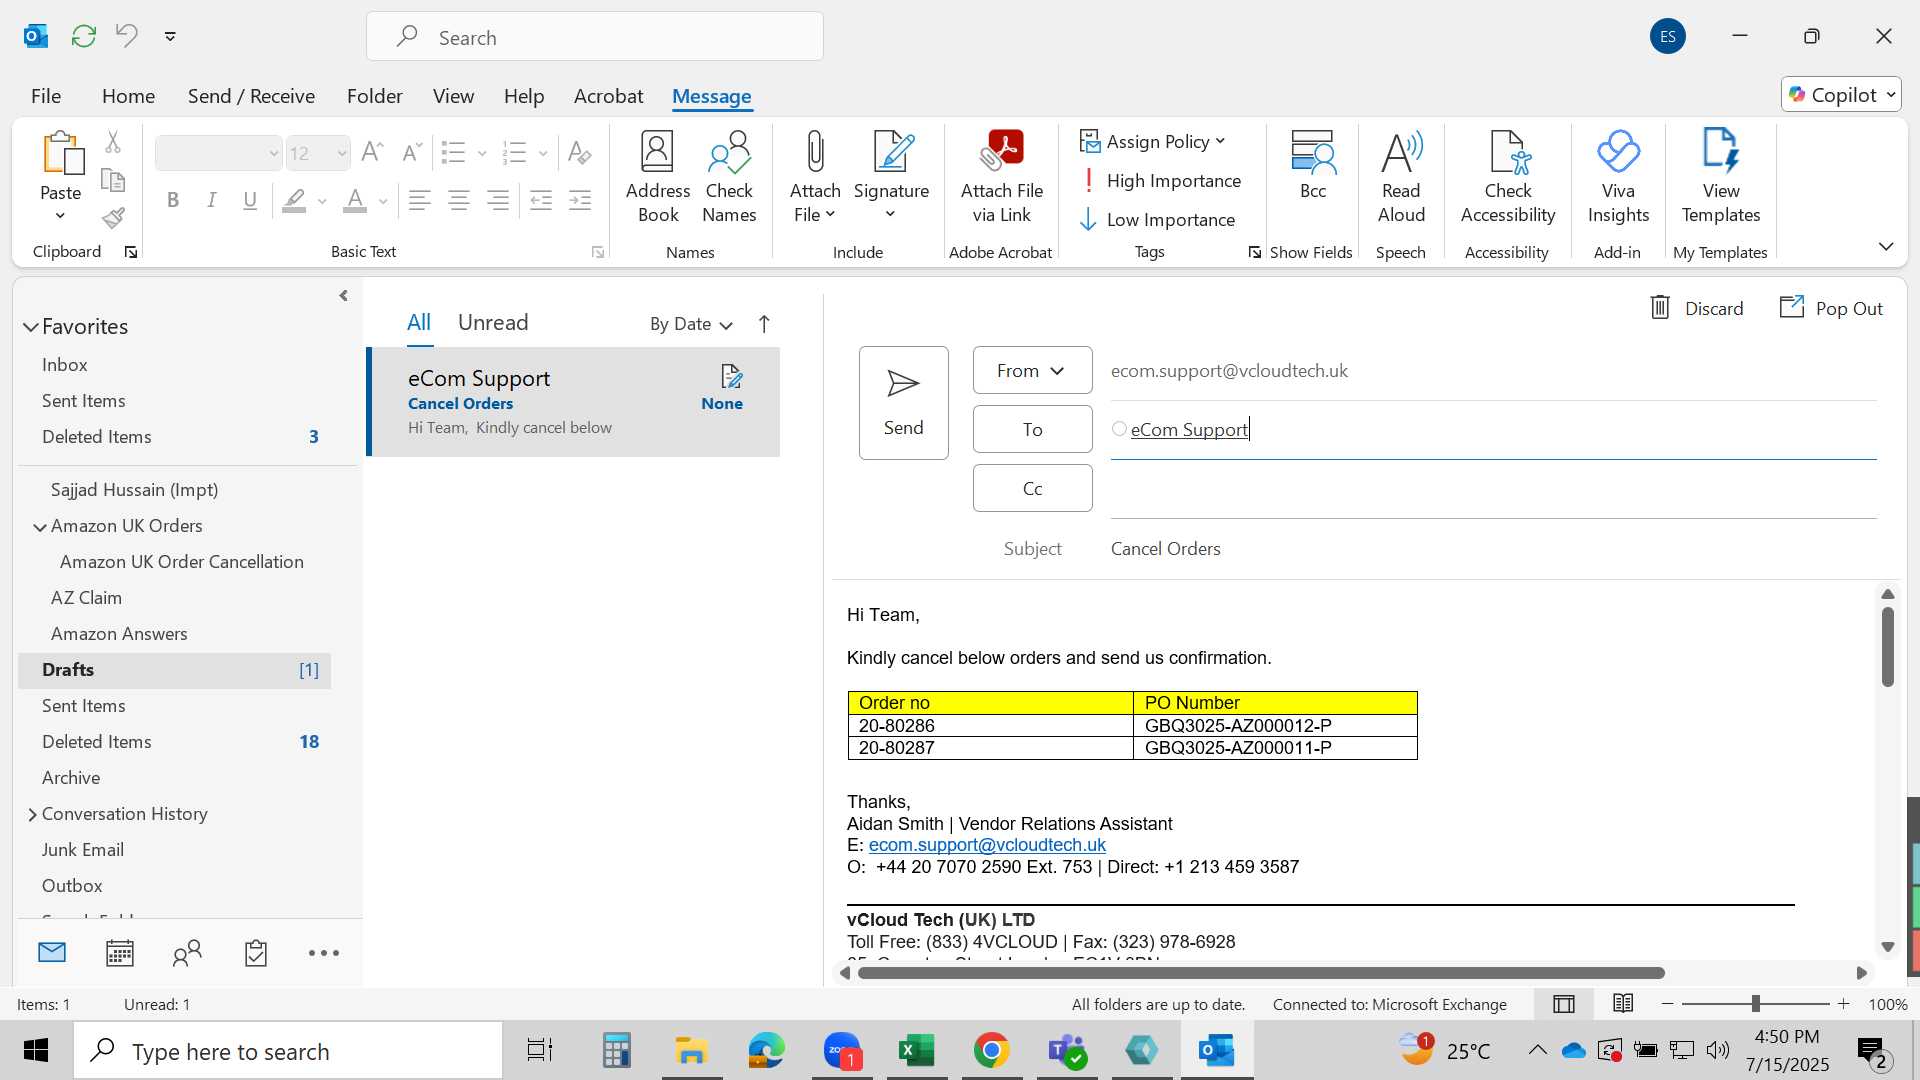Expand Assign Policy dropdown
The image size is (1920, 1080).
tap(1154, 142)
